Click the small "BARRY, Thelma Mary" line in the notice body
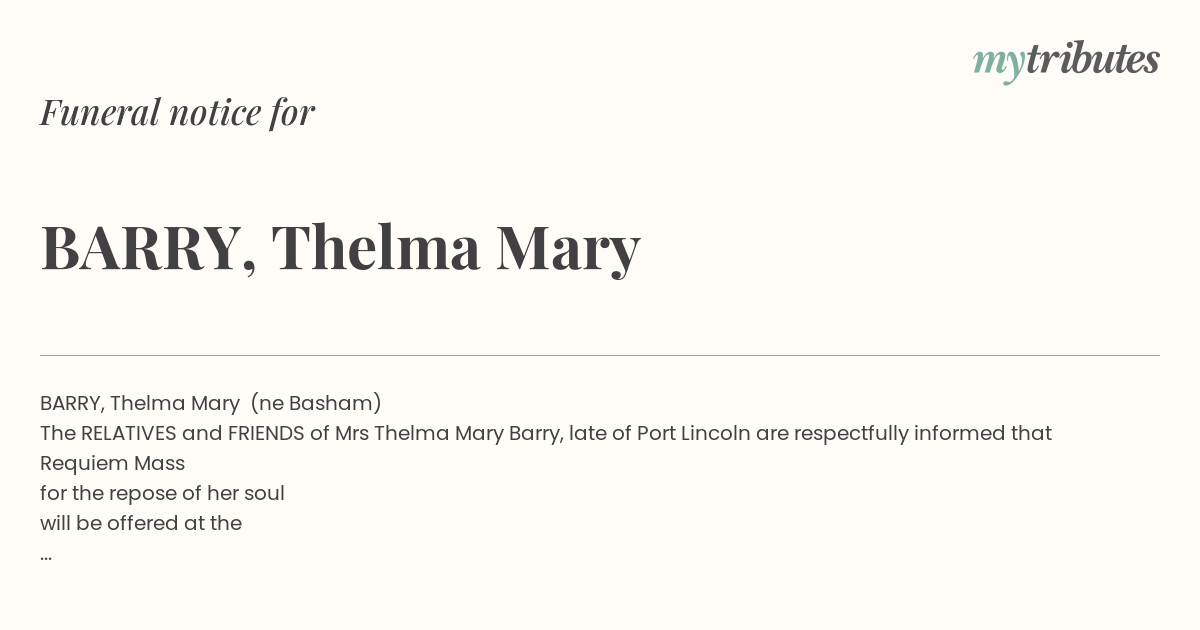Image resolution: width=1200 pixels, height=630 pixels. tap(140, 403)
